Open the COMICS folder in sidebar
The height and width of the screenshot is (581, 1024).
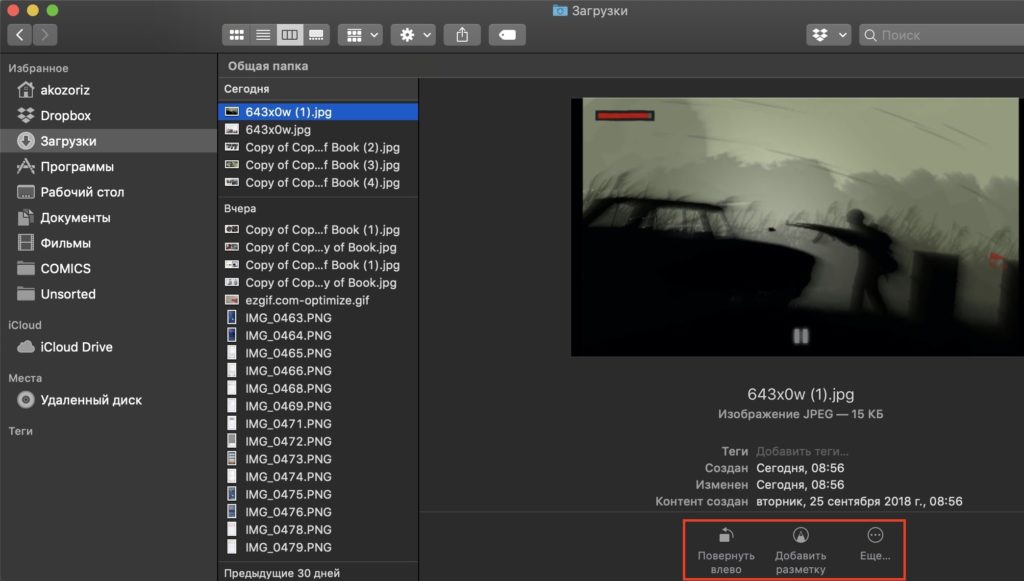tap(65, 268)
